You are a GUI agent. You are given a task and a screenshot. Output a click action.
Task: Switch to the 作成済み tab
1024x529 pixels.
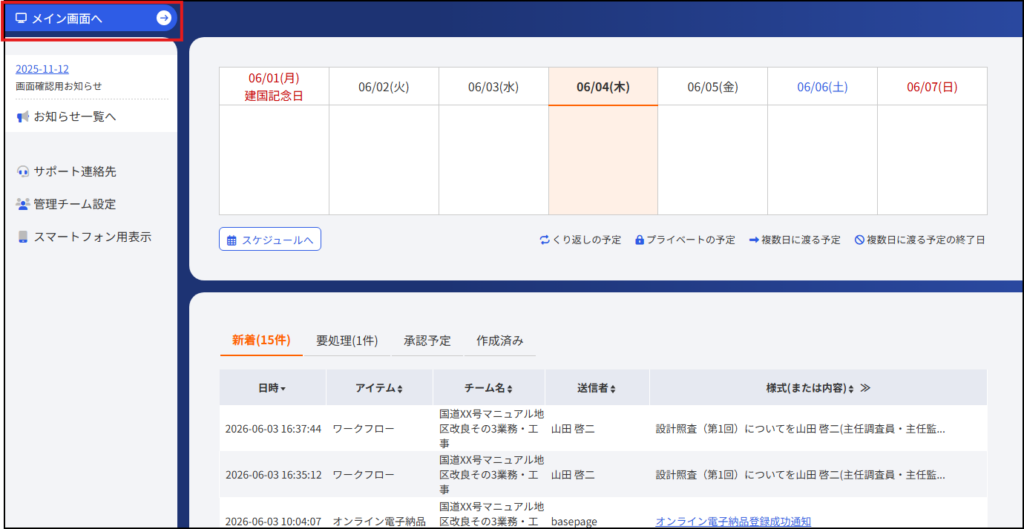(500, 340)
